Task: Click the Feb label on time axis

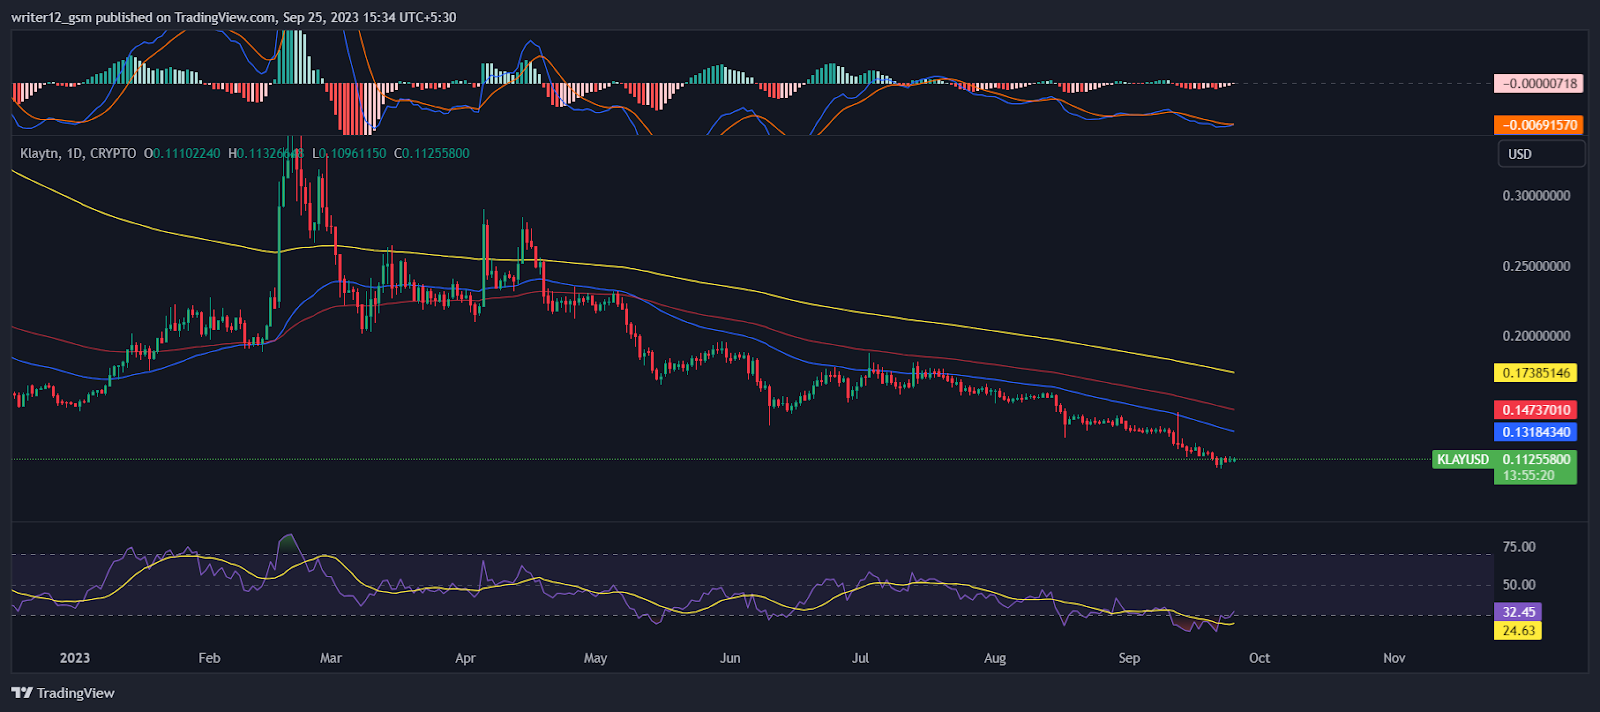Action: pyautogui.click(x=209, y=658)
